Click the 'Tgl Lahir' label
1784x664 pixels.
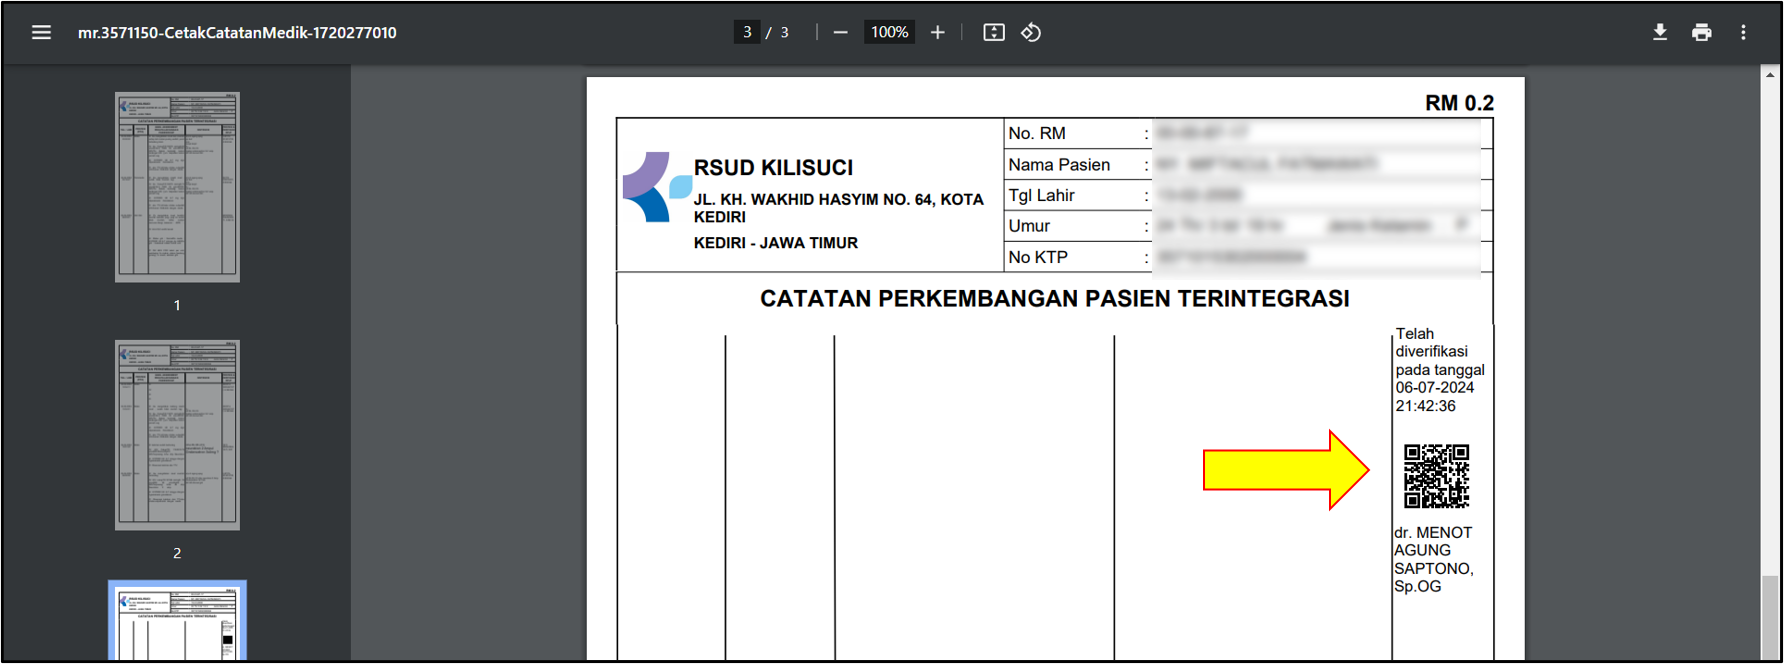pyautogui.click(x=1041, y=195)
